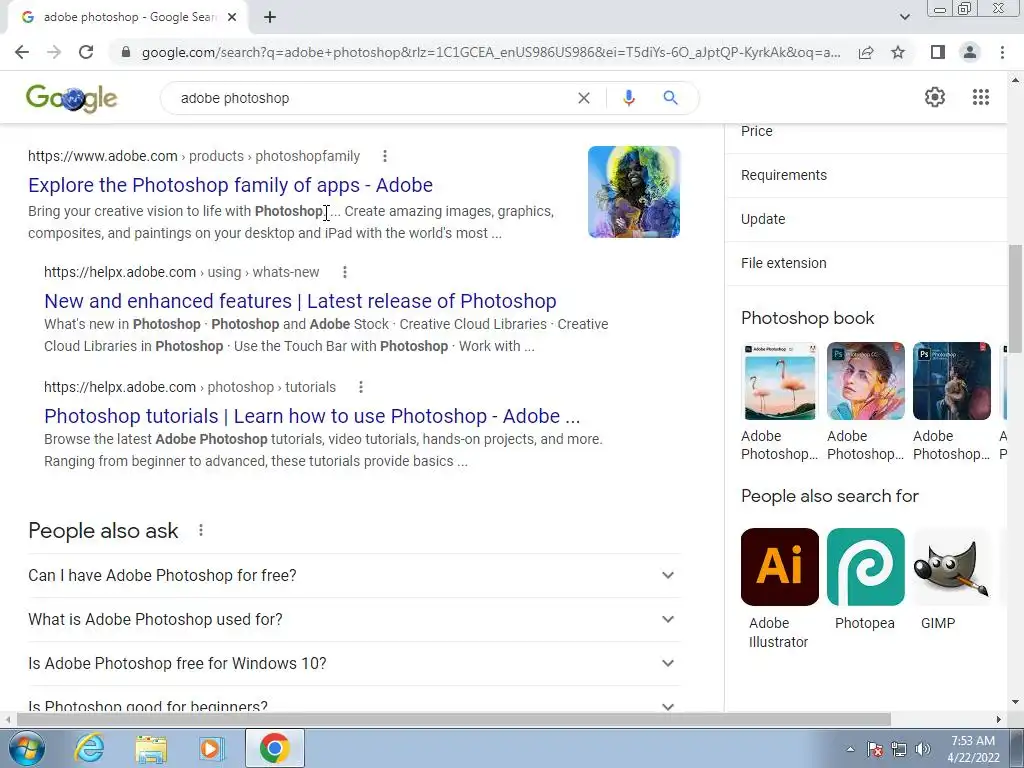Screen dimensions: 1024x768
Task: Click the horizontal scrollbar at page bottom
Action: (x=454, y=719)
